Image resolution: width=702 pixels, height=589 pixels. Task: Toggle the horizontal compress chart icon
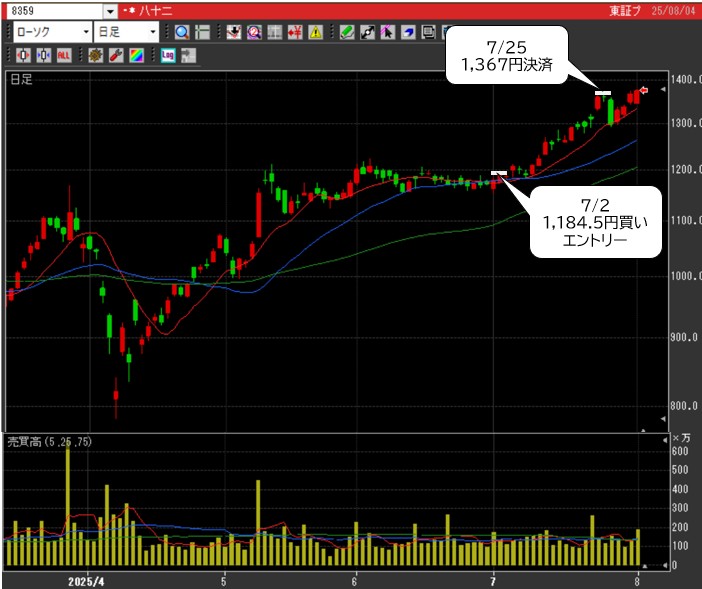click(x=43, y=55)
